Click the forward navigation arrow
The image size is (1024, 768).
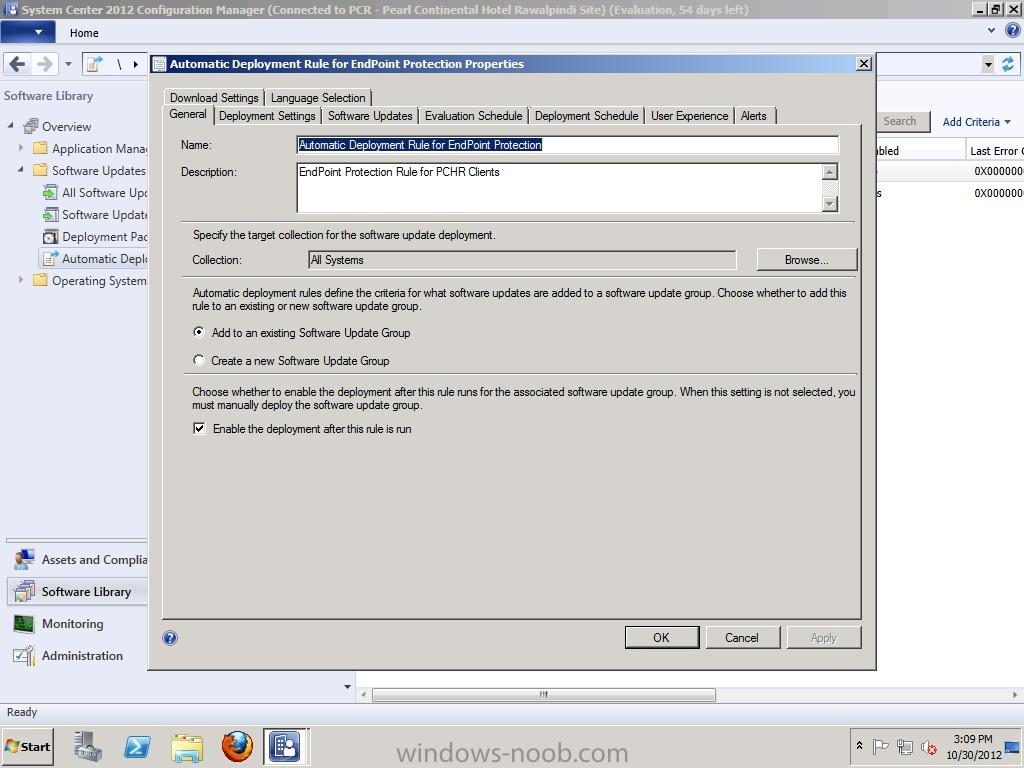[44, 64]
